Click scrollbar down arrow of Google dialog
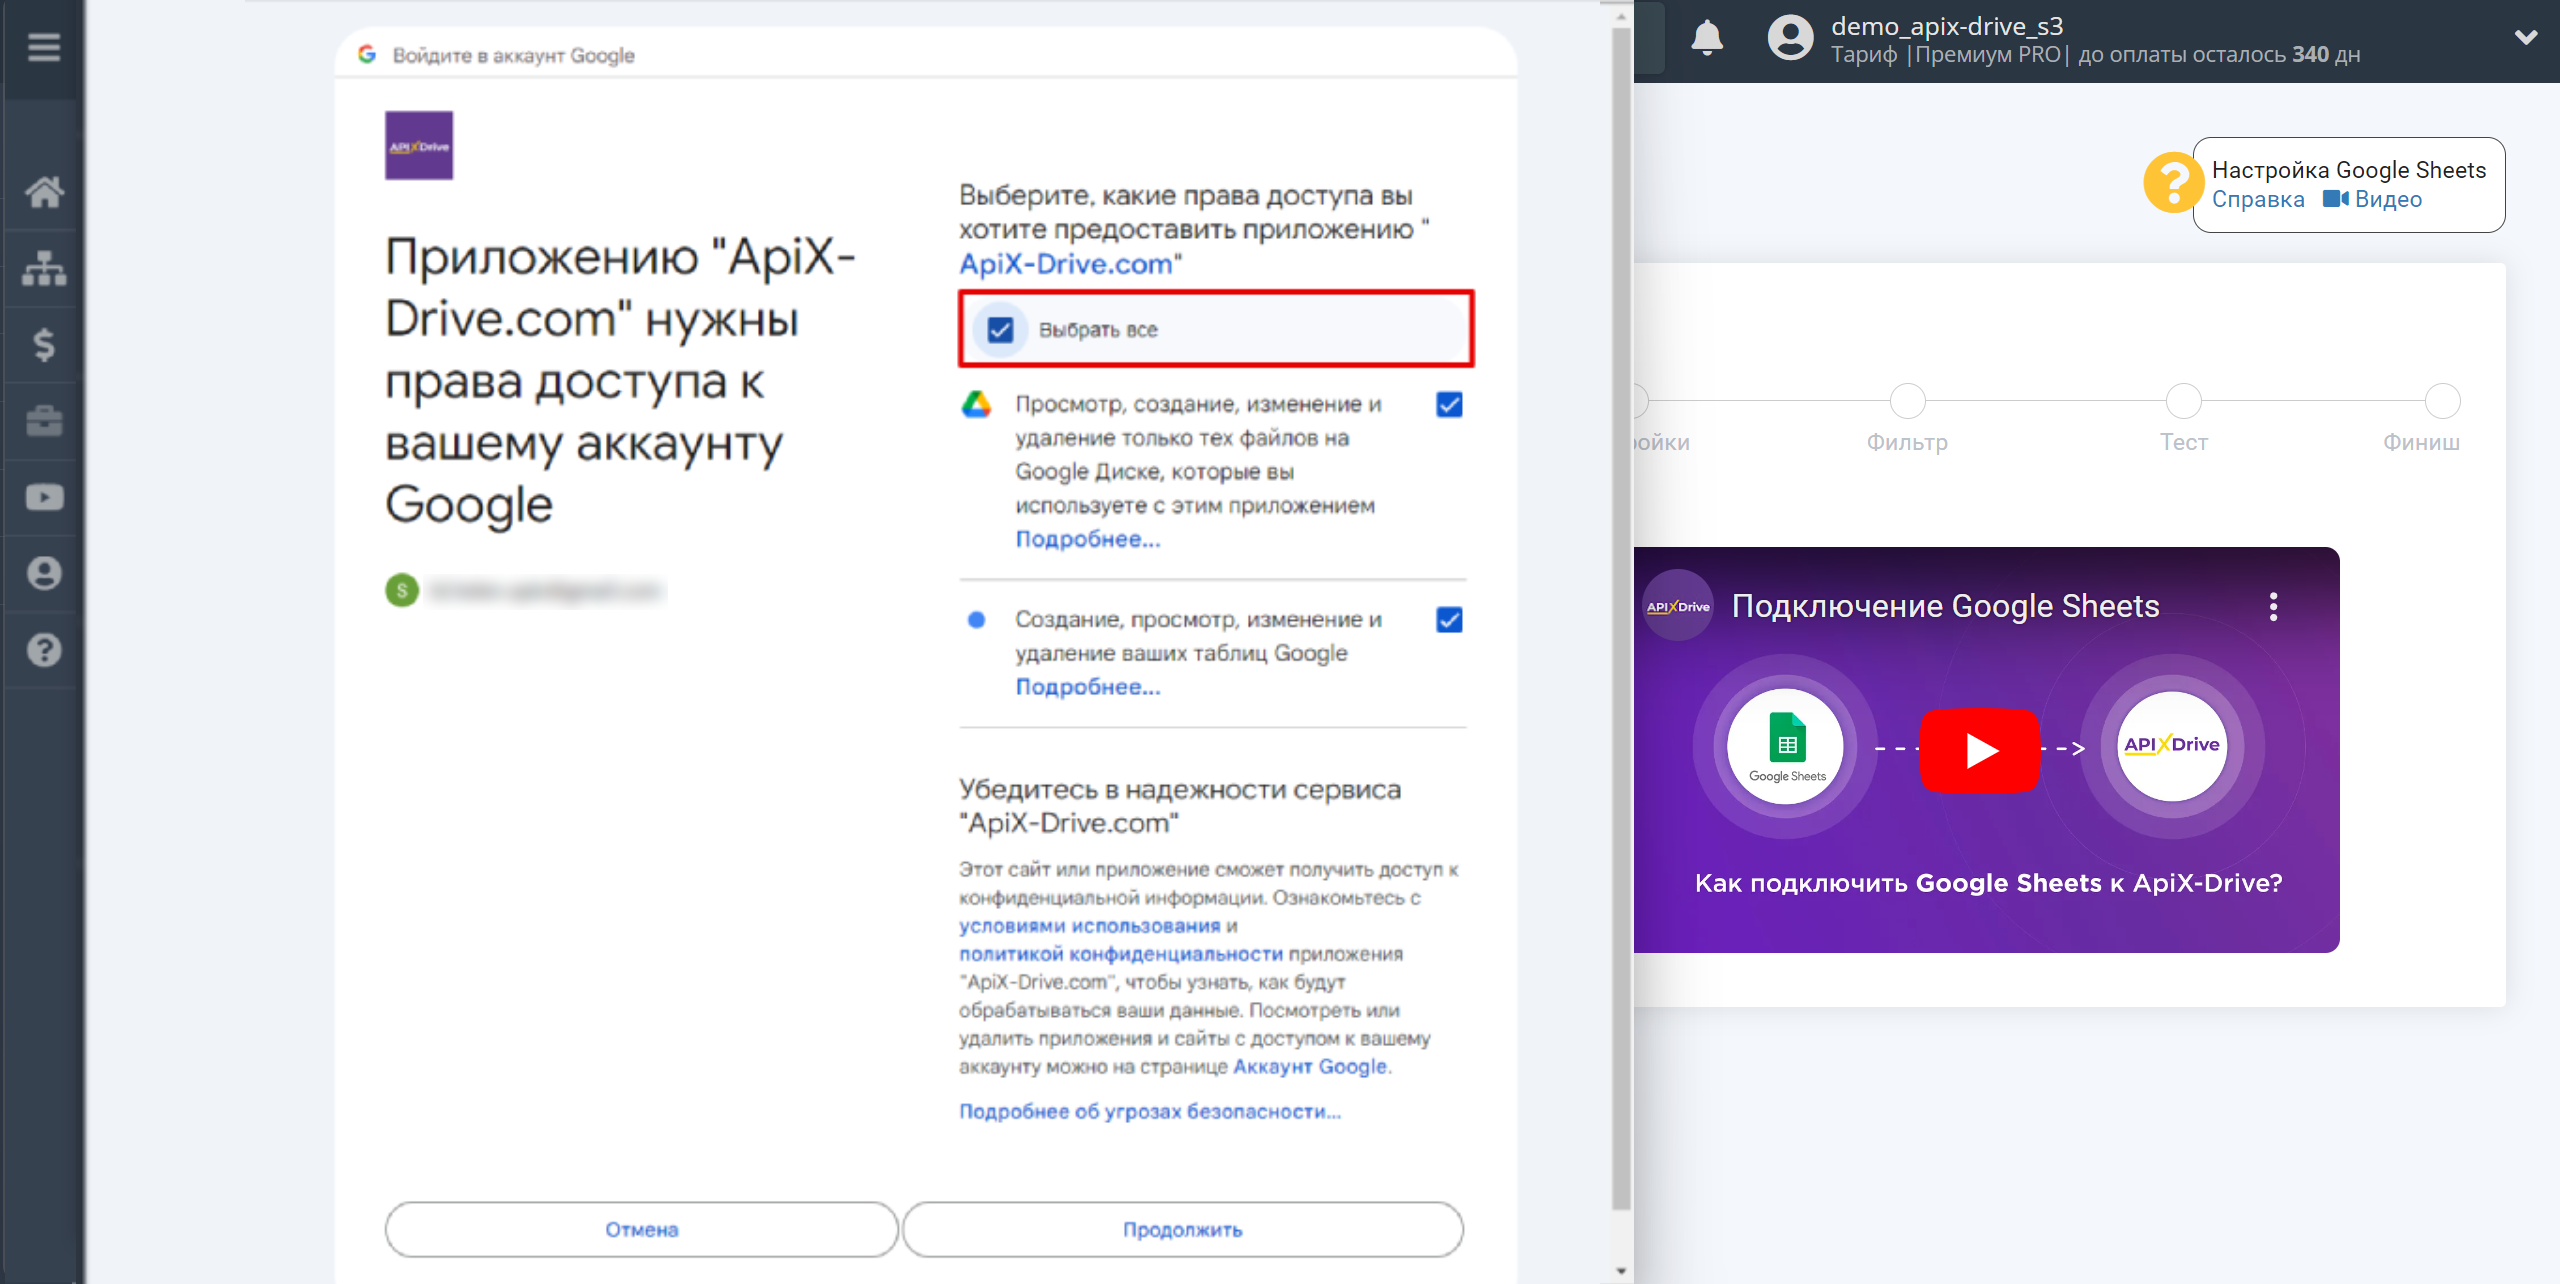The width and height of the screenshot is (2560, 1284). (1621, 1272)
